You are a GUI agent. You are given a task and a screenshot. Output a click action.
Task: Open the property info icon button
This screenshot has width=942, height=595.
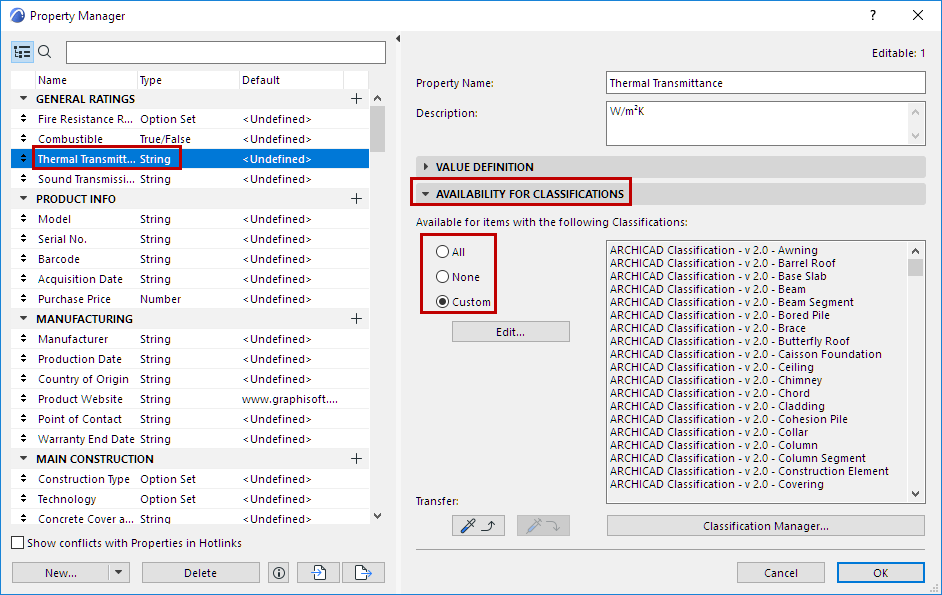(279, 573)
